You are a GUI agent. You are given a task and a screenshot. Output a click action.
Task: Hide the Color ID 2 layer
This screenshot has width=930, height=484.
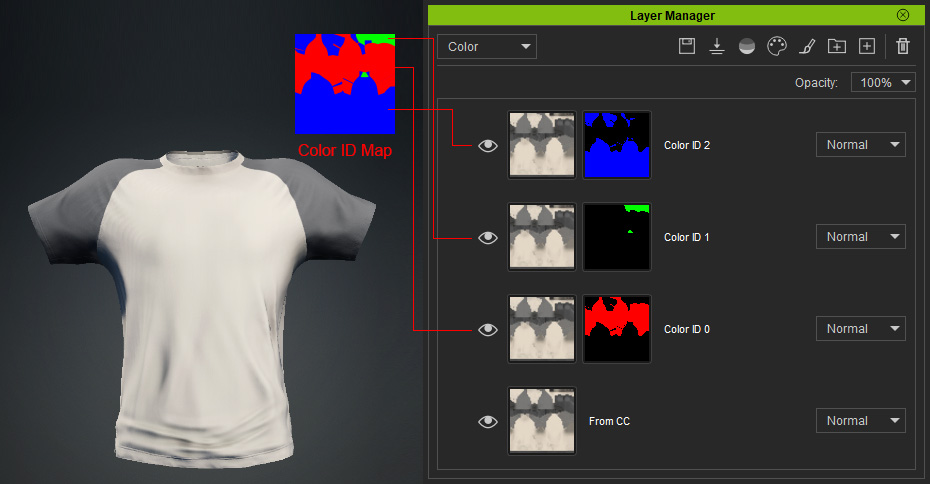[x=488, y=145]
